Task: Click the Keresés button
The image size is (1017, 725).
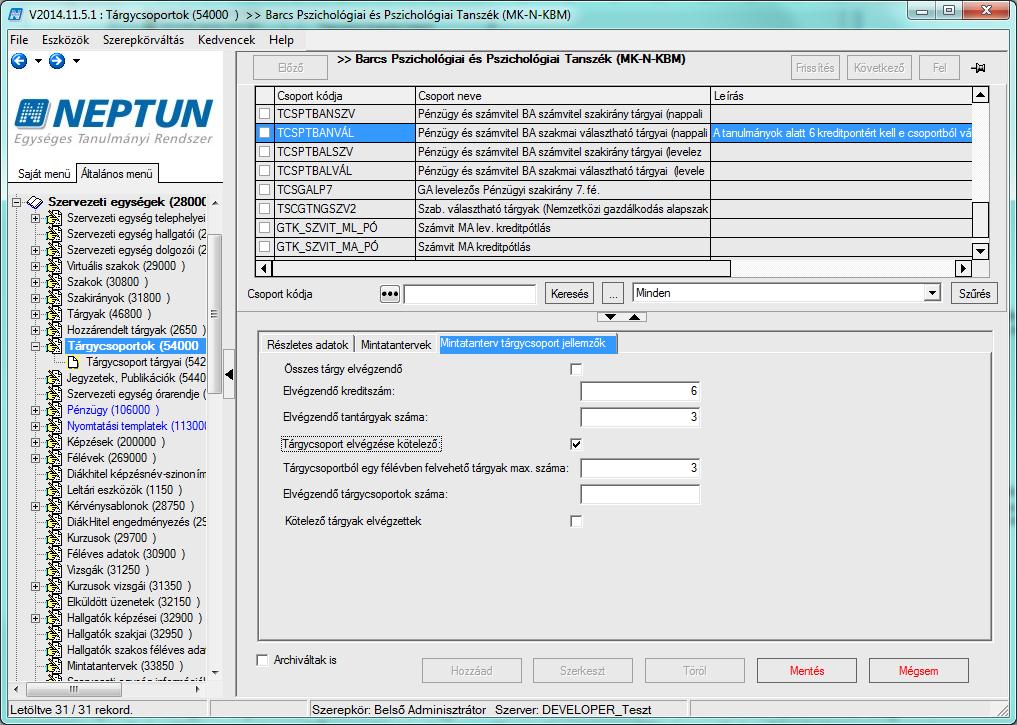Action: (569, 294)
